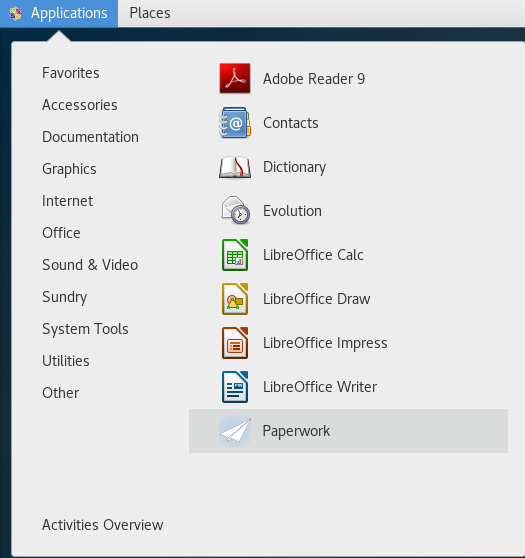
Task: Launch LibreOffice Draw by its label
Action: pyautogui.click(x=317, y=299)
